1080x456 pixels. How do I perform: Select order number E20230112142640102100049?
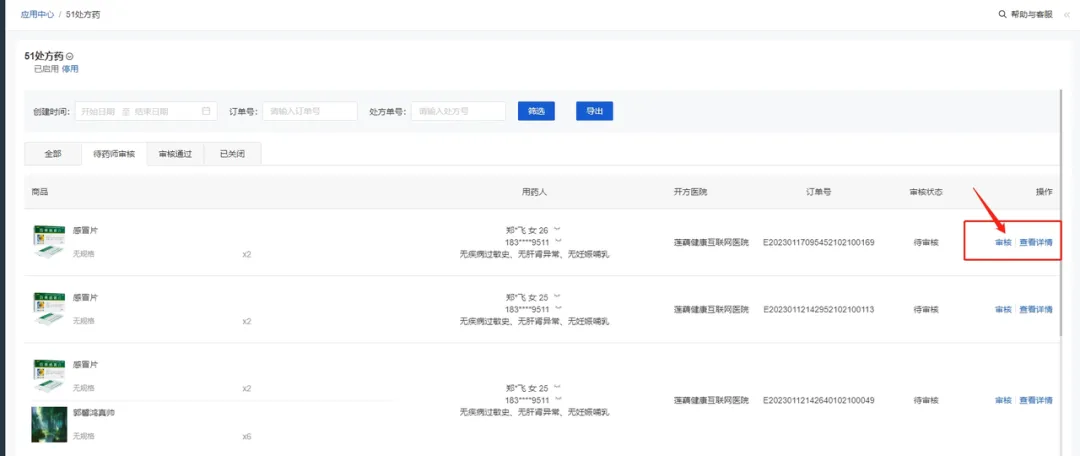(x=818, y=400)
